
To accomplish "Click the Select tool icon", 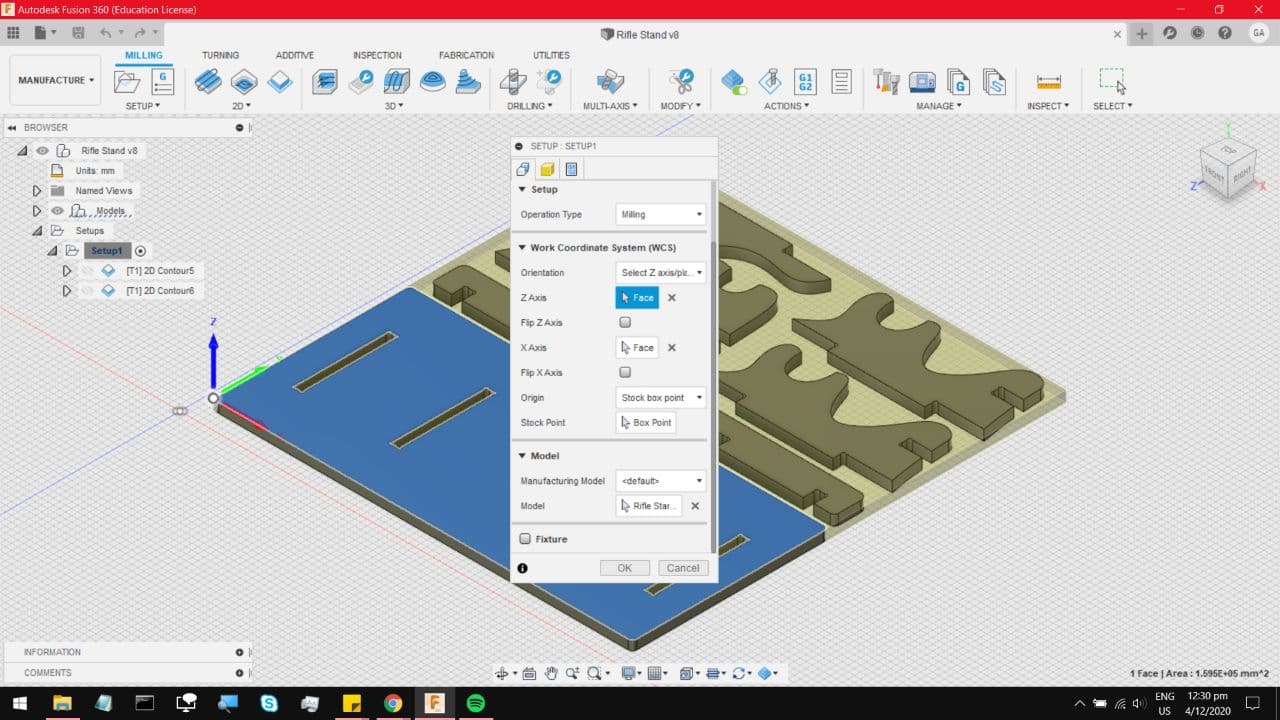I will 1112,81.
